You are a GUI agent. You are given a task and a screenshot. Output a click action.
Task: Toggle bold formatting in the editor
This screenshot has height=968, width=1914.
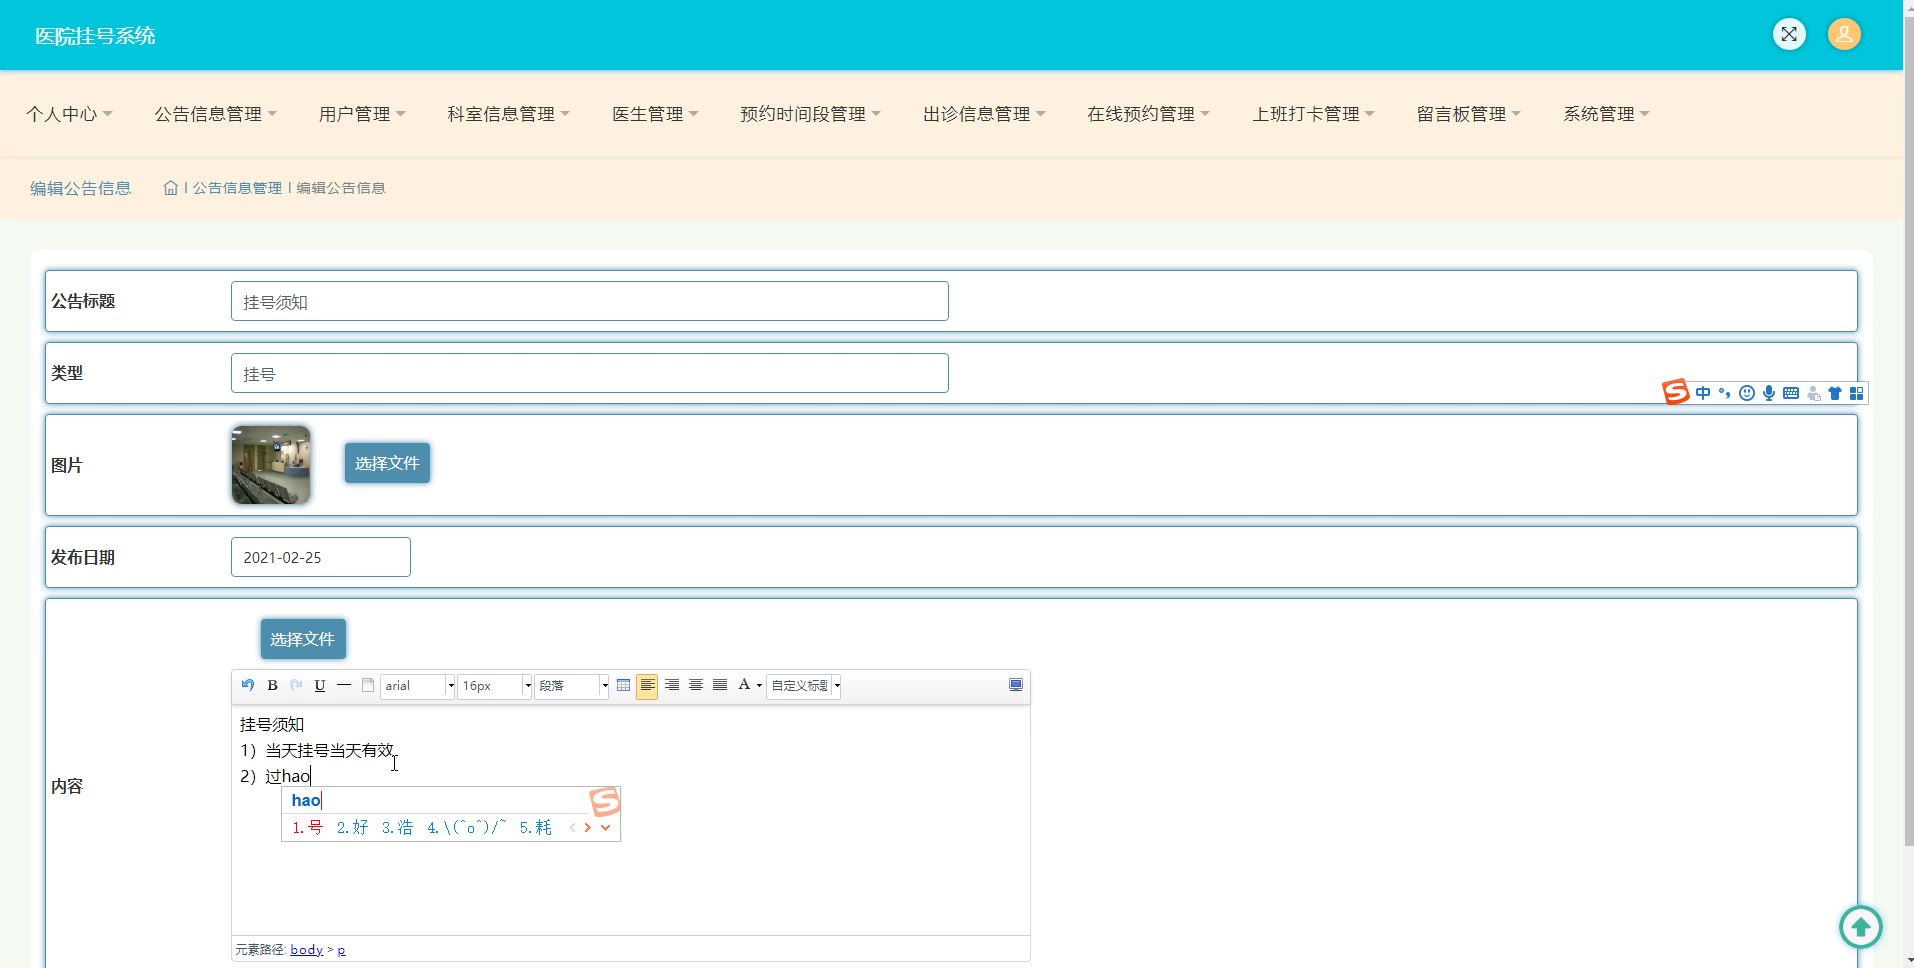[x=272, y=685]
